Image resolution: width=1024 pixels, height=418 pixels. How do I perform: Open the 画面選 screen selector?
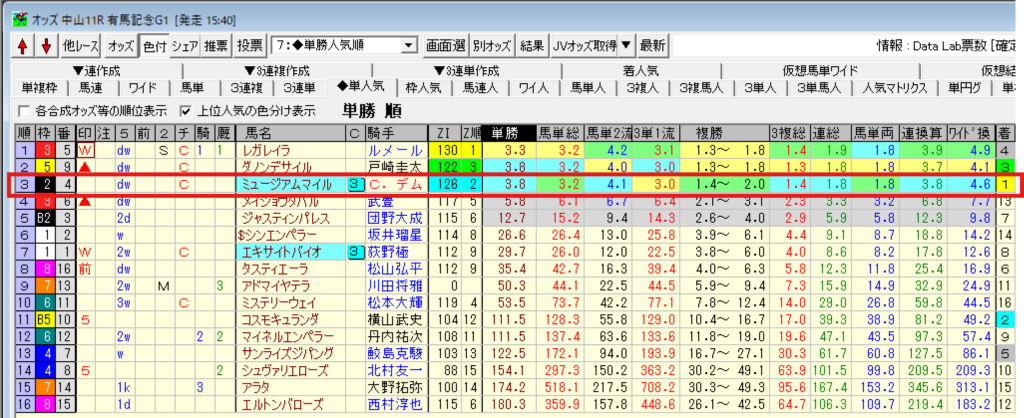[445, 46]
